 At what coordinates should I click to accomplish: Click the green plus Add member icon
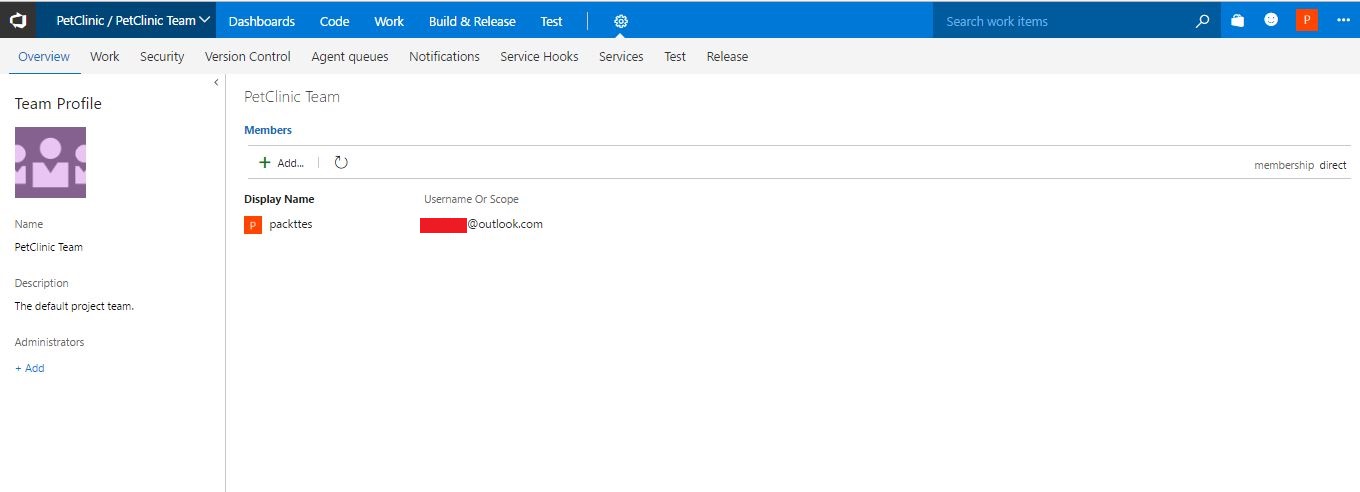[265, 162]
